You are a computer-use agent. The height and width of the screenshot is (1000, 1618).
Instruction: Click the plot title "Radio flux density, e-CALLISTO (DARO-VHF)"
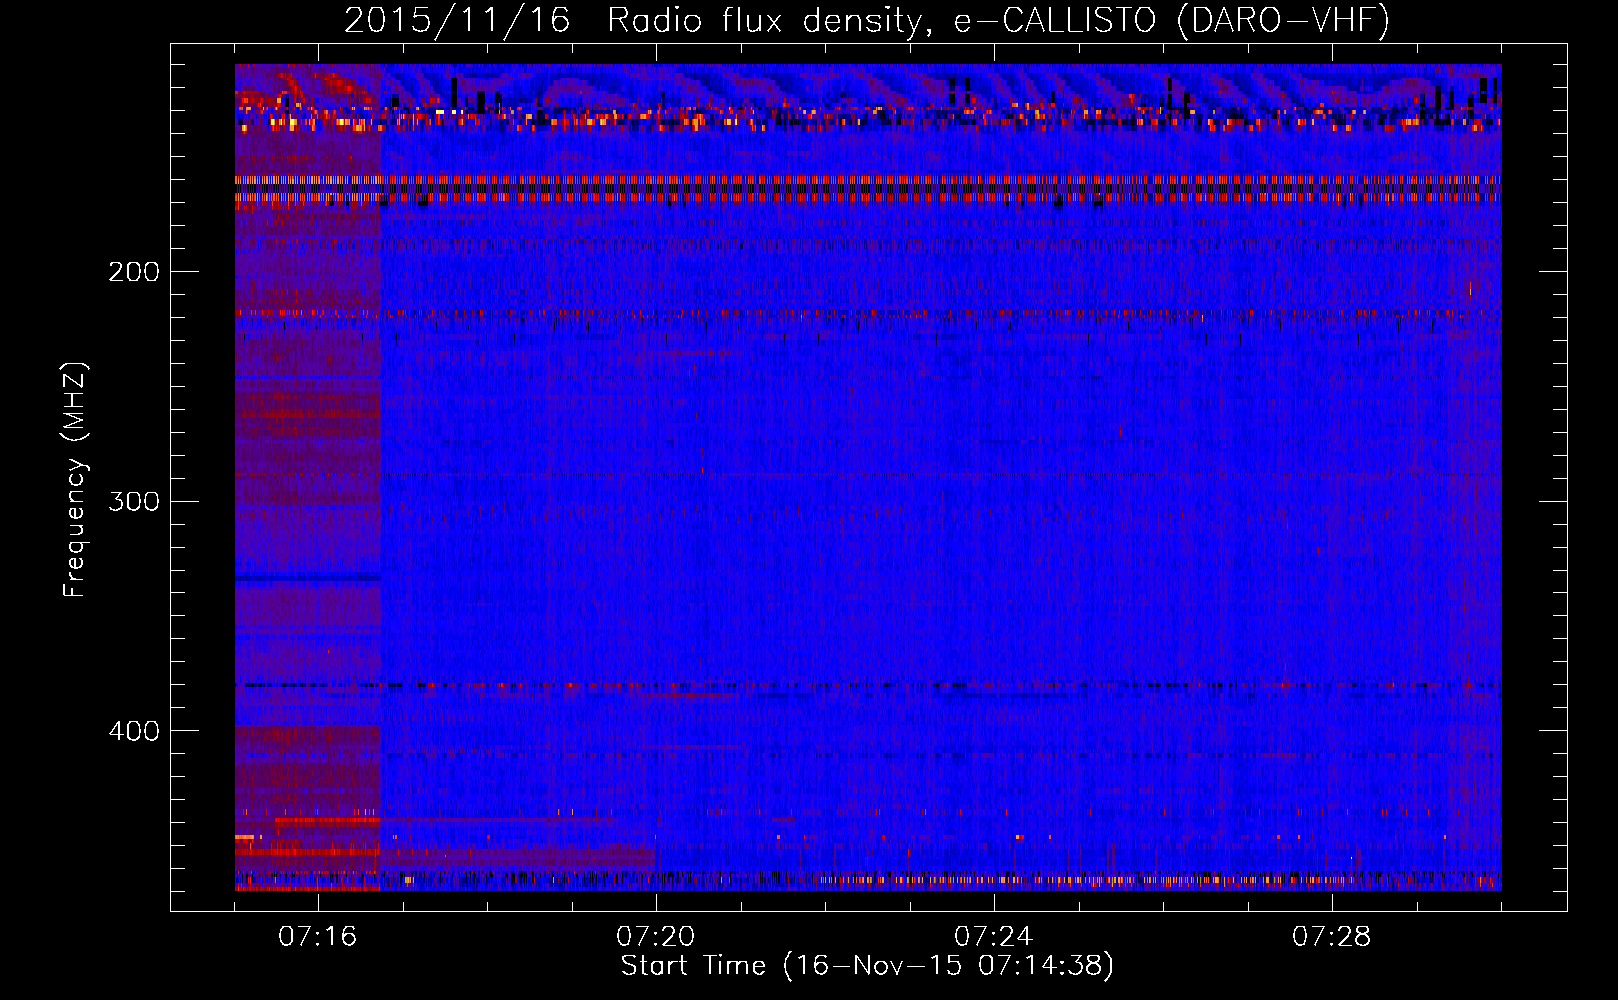[998, 20]
